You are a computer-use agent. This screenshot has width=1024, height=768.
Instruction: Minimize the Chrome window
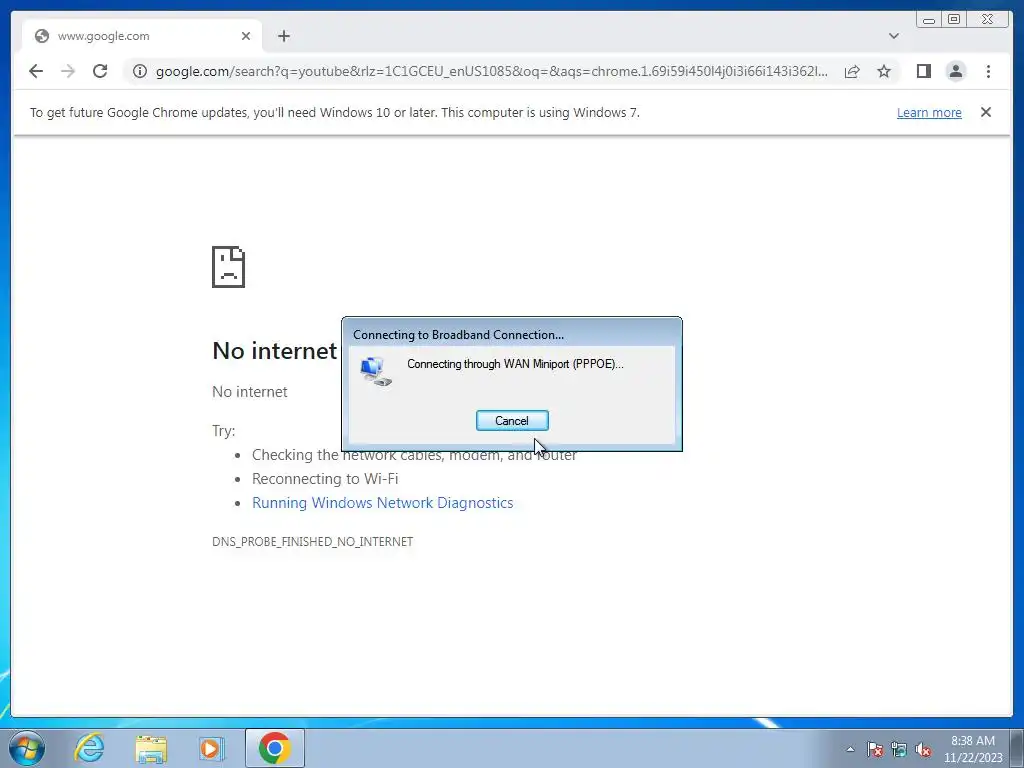tap(929, 20)
